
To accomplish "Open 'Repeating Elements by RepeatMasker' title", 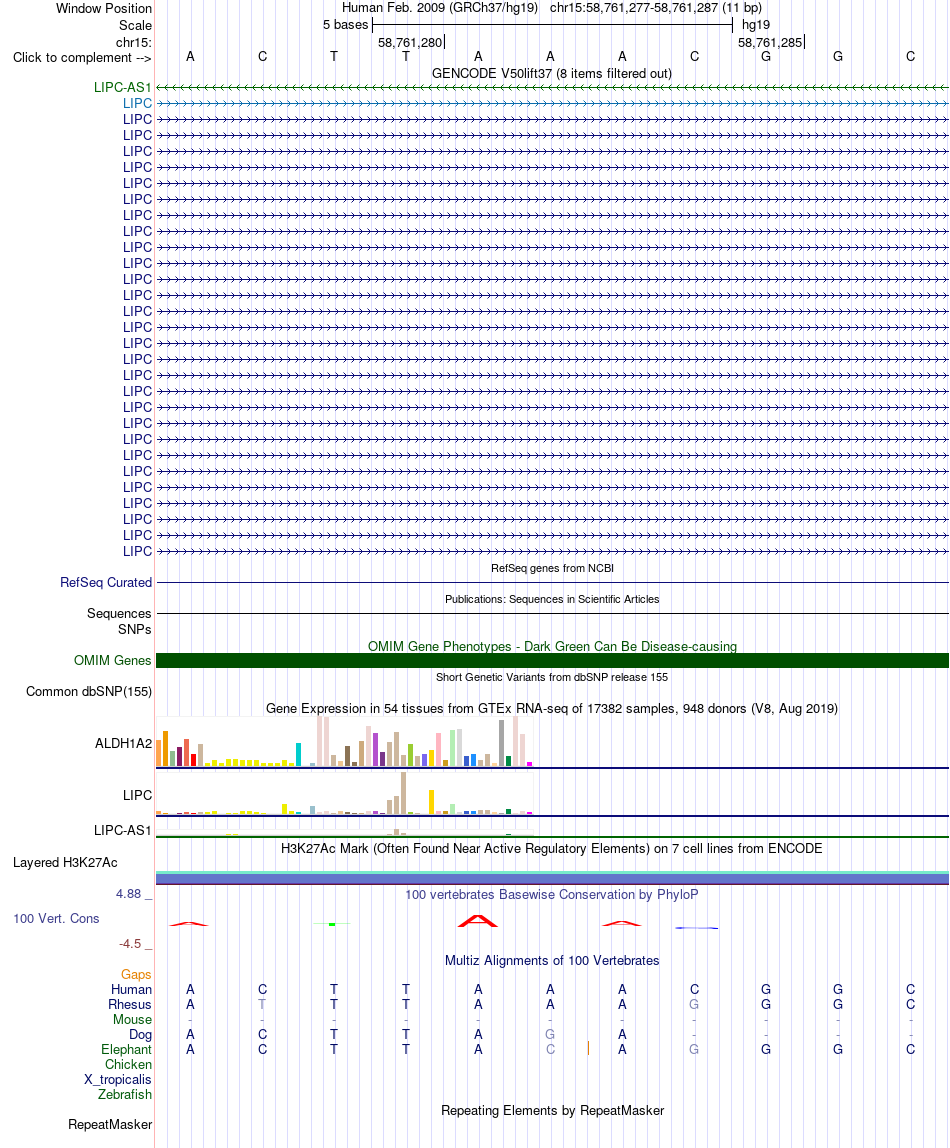I will click(x=553, y=1111).
